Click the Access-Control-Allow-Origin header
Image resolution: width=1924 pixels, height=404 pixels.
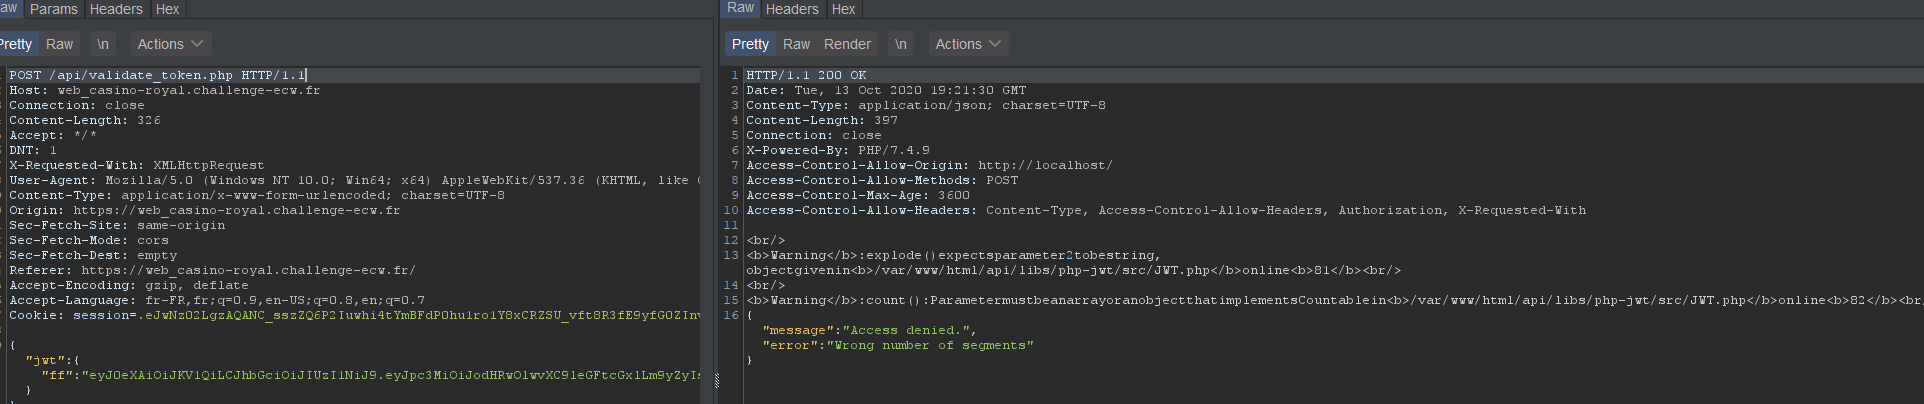[x=929, y=165]
